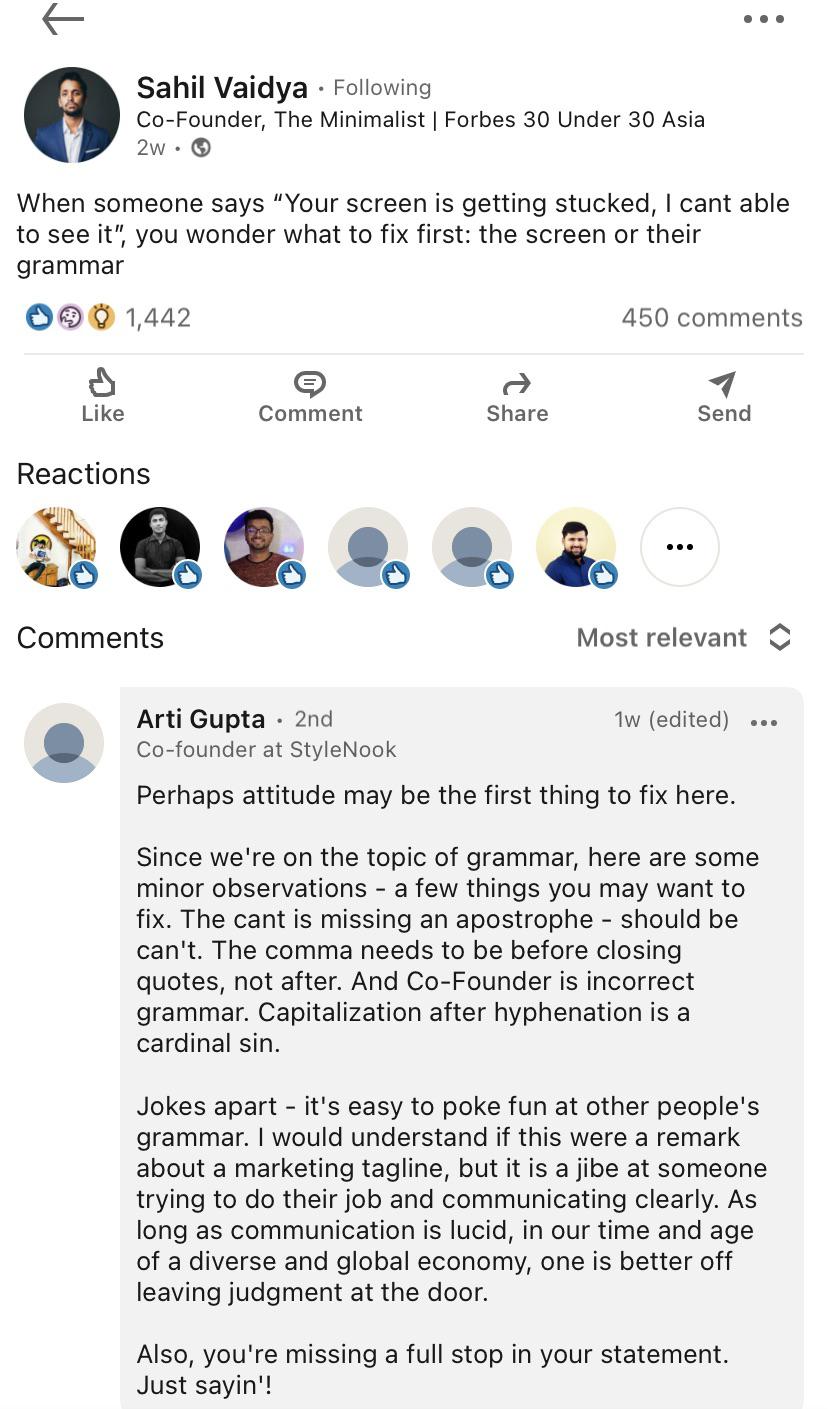Tap the back arrow icon

pos(63,19)
